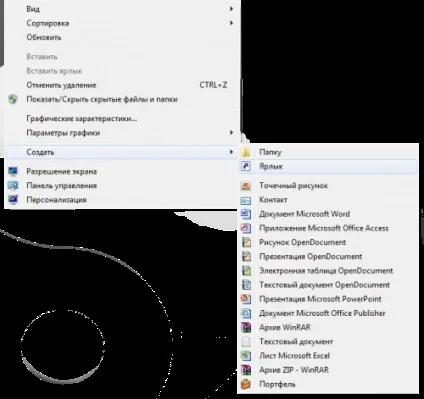The width and height of the screenshot is (424, 399).
Task: Click the bitmap icon beside Точечный рисунок
Action: (x=246, y=186)
